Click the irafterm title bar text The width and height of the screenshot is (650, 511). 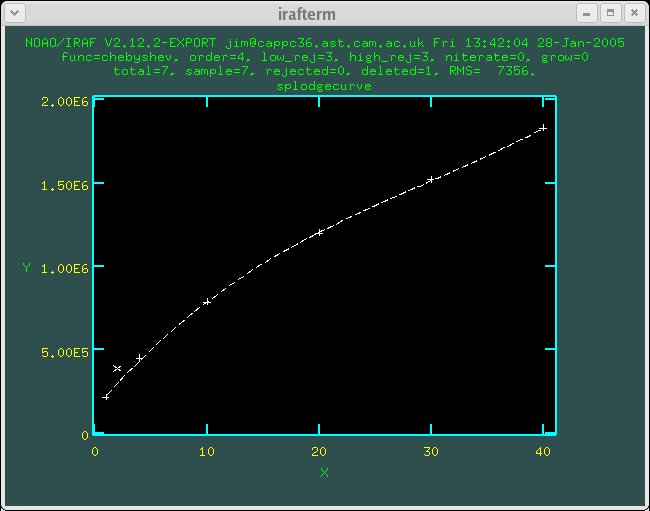[x=324, y=13]
